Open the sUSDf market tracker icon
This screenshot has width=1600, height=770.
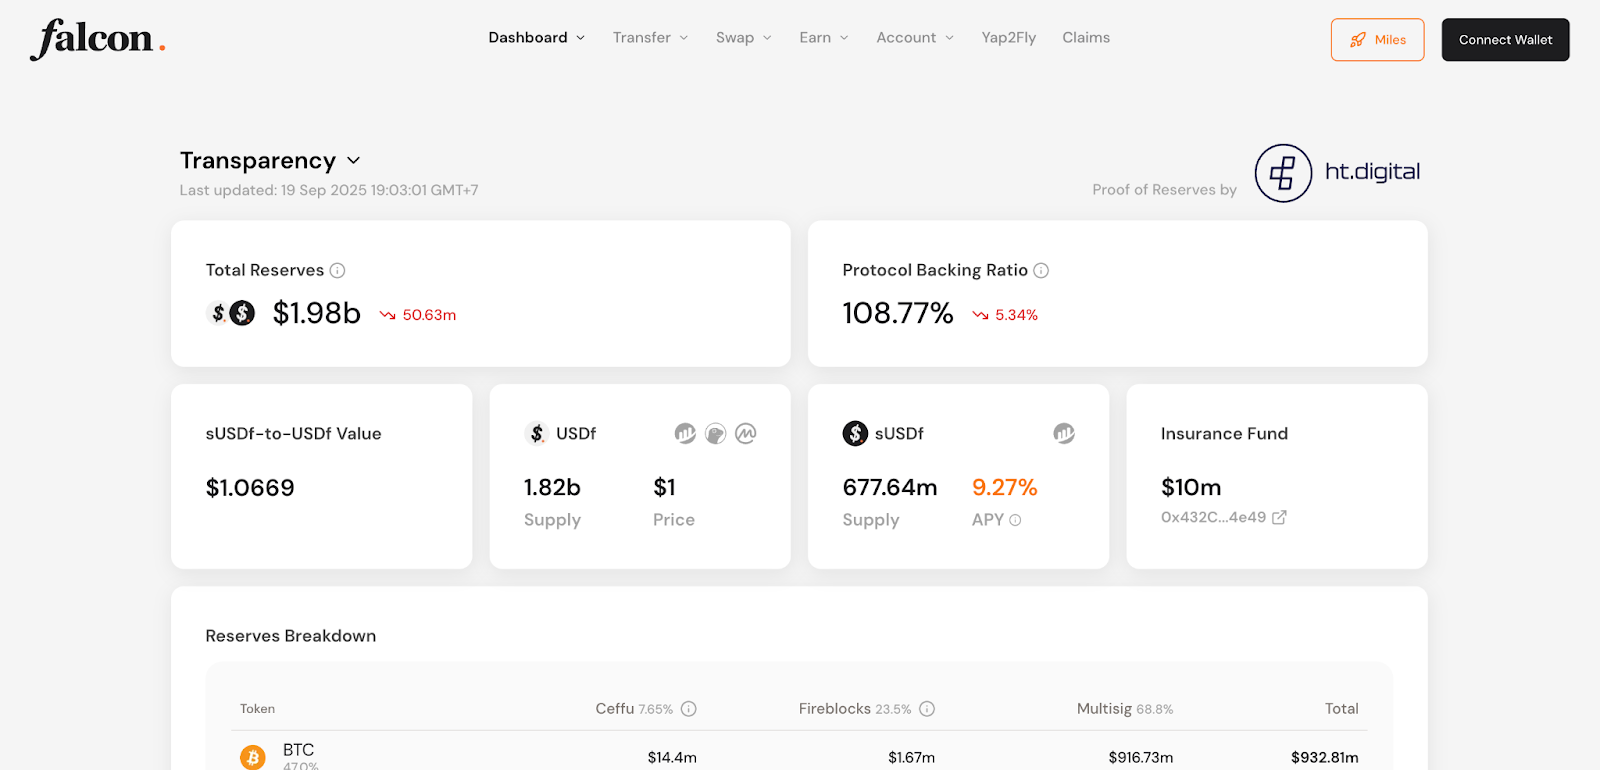point(1064,433)
